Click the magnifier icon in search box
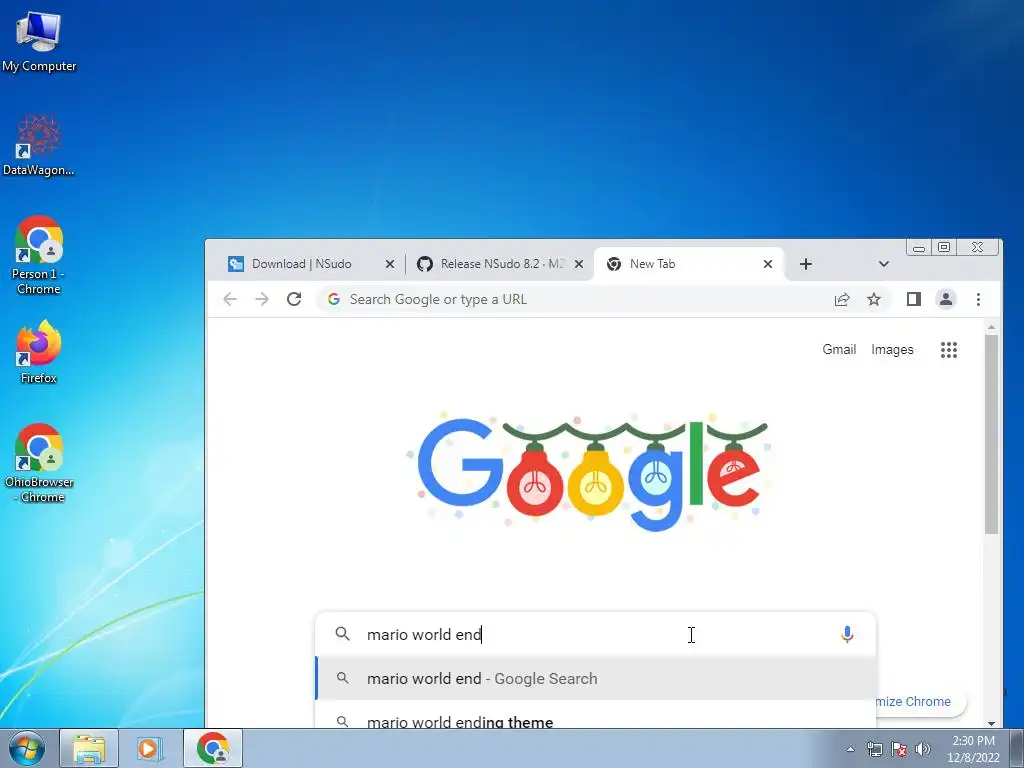Screen dimensions: 1024x768 (x=342, y=633)
